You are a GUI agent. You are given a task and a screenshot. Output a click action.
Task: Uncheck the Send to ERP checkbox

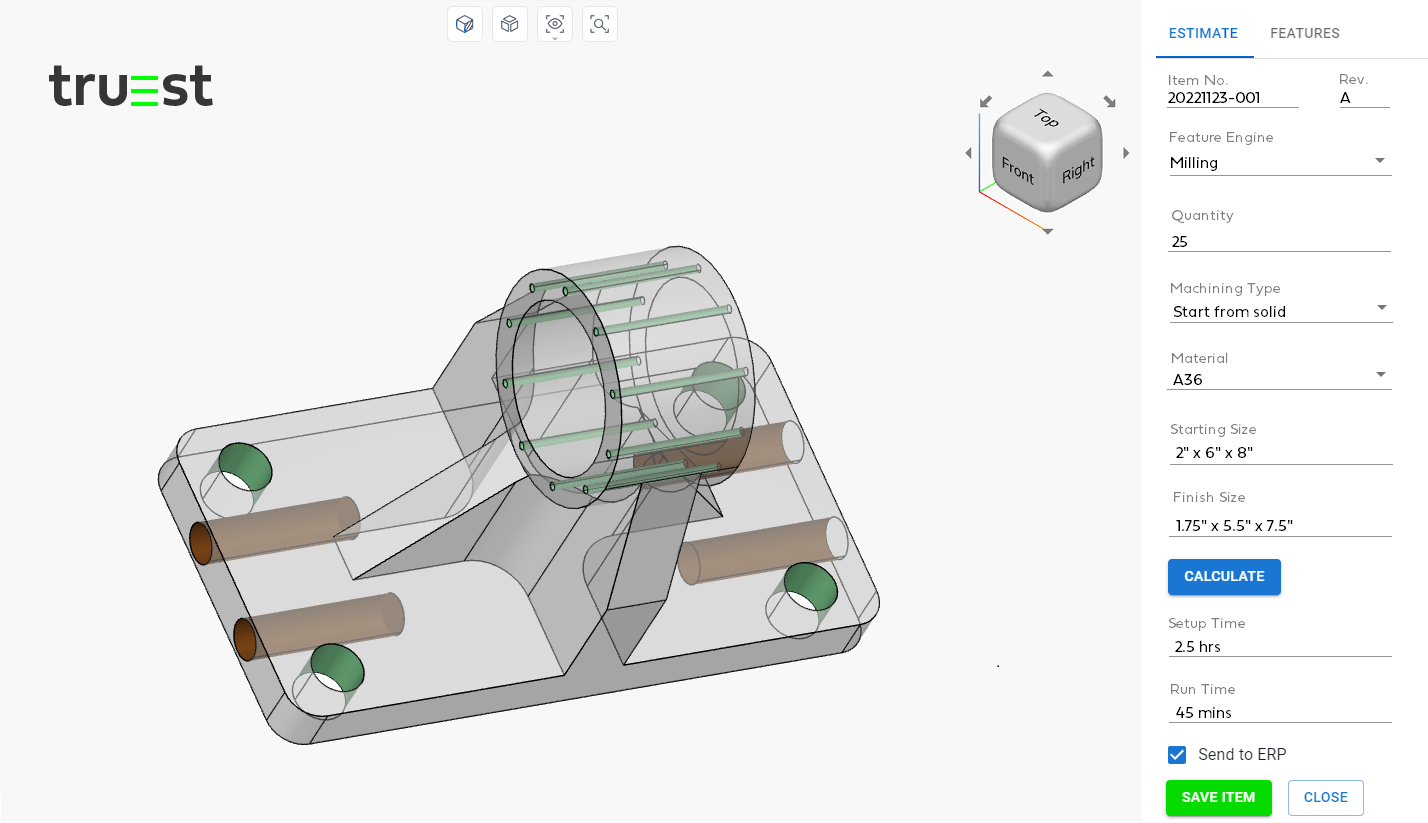point(1177,755)
